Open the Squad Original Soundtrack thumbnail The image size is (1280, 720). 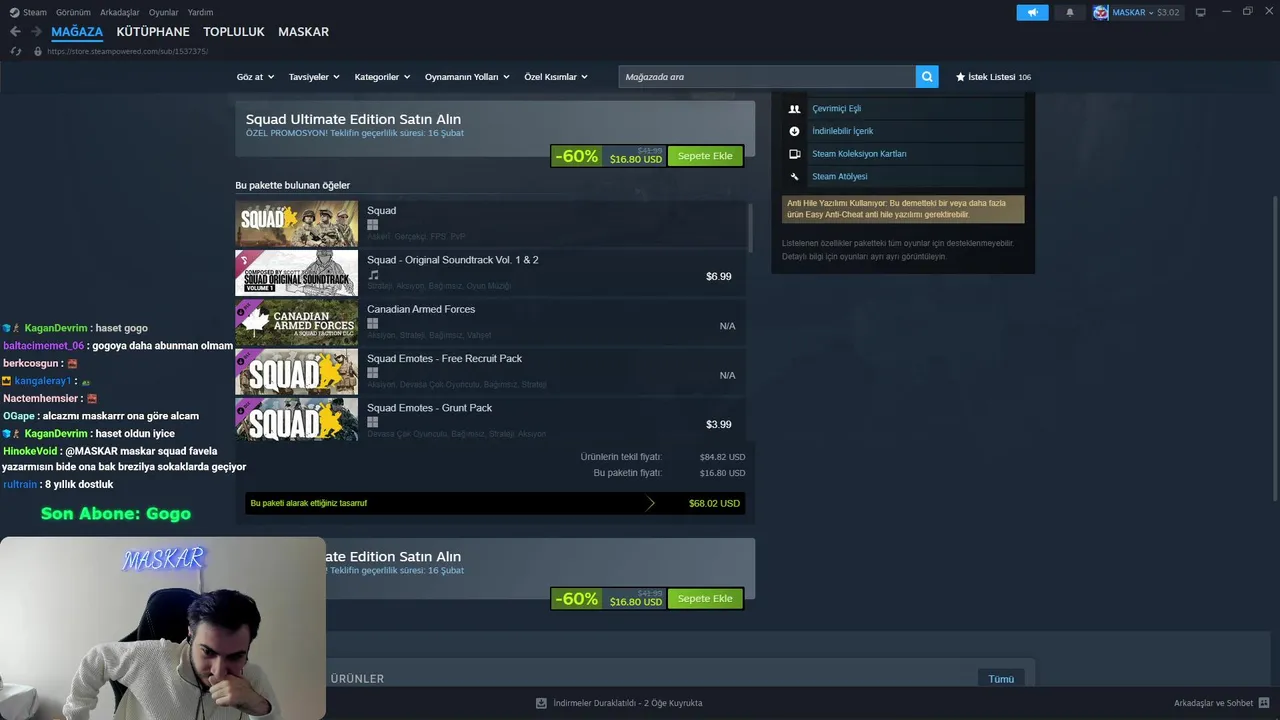point(296,272)
